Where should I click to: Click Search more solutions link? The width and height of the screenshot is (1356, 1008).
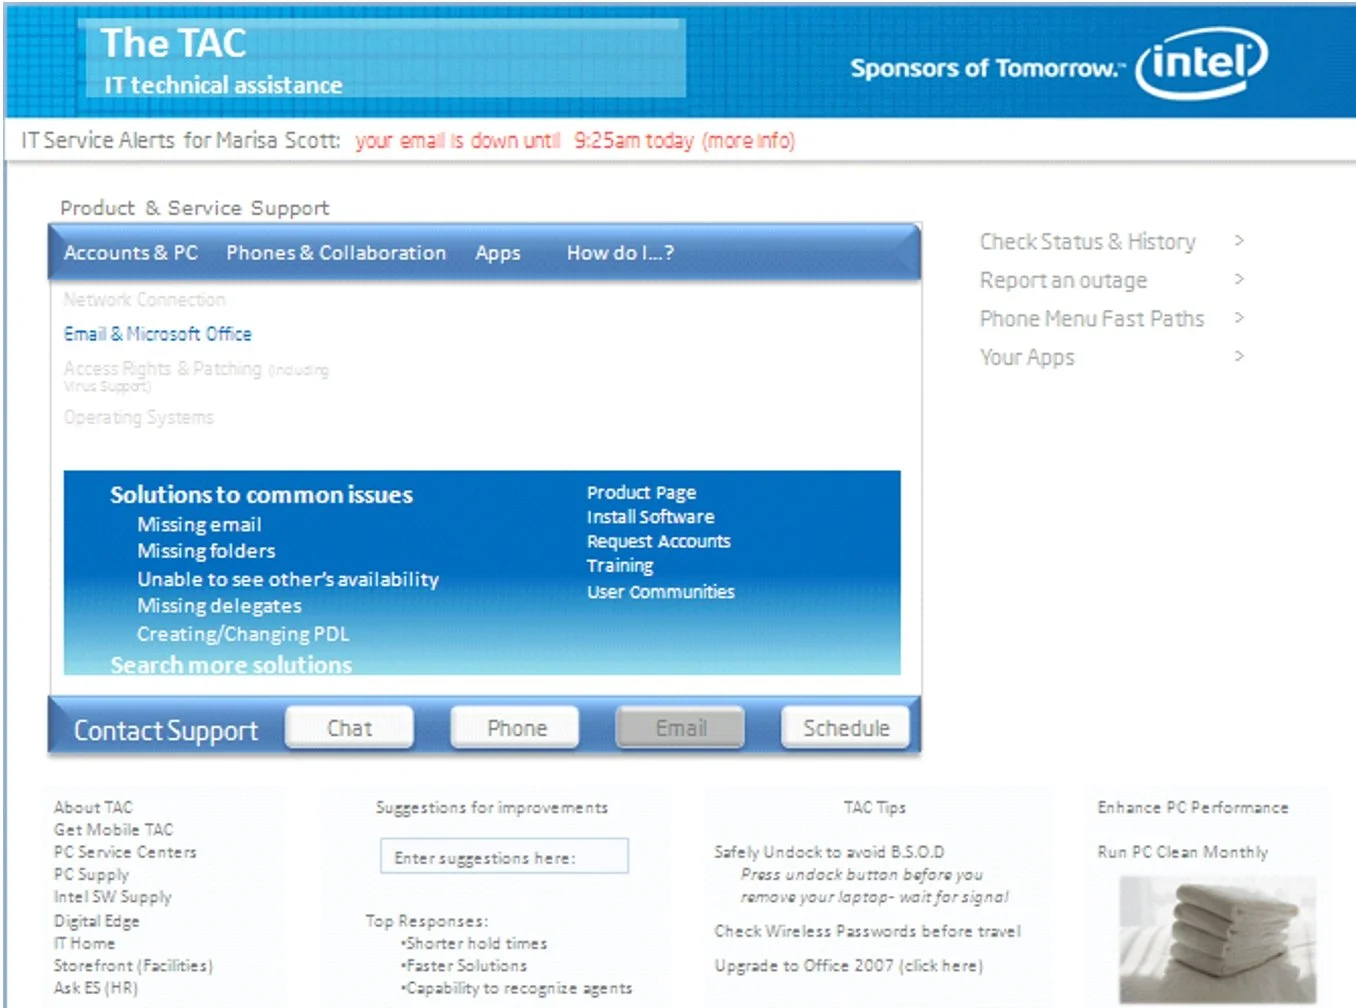click(x=231, y=664)
